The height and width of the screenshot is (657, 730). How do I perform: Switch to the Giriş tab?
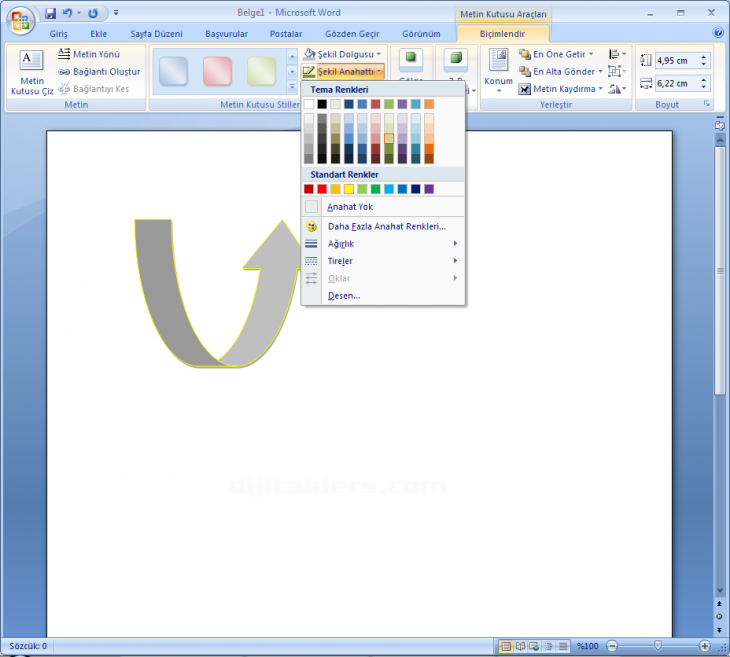click(x=59, y=34)
